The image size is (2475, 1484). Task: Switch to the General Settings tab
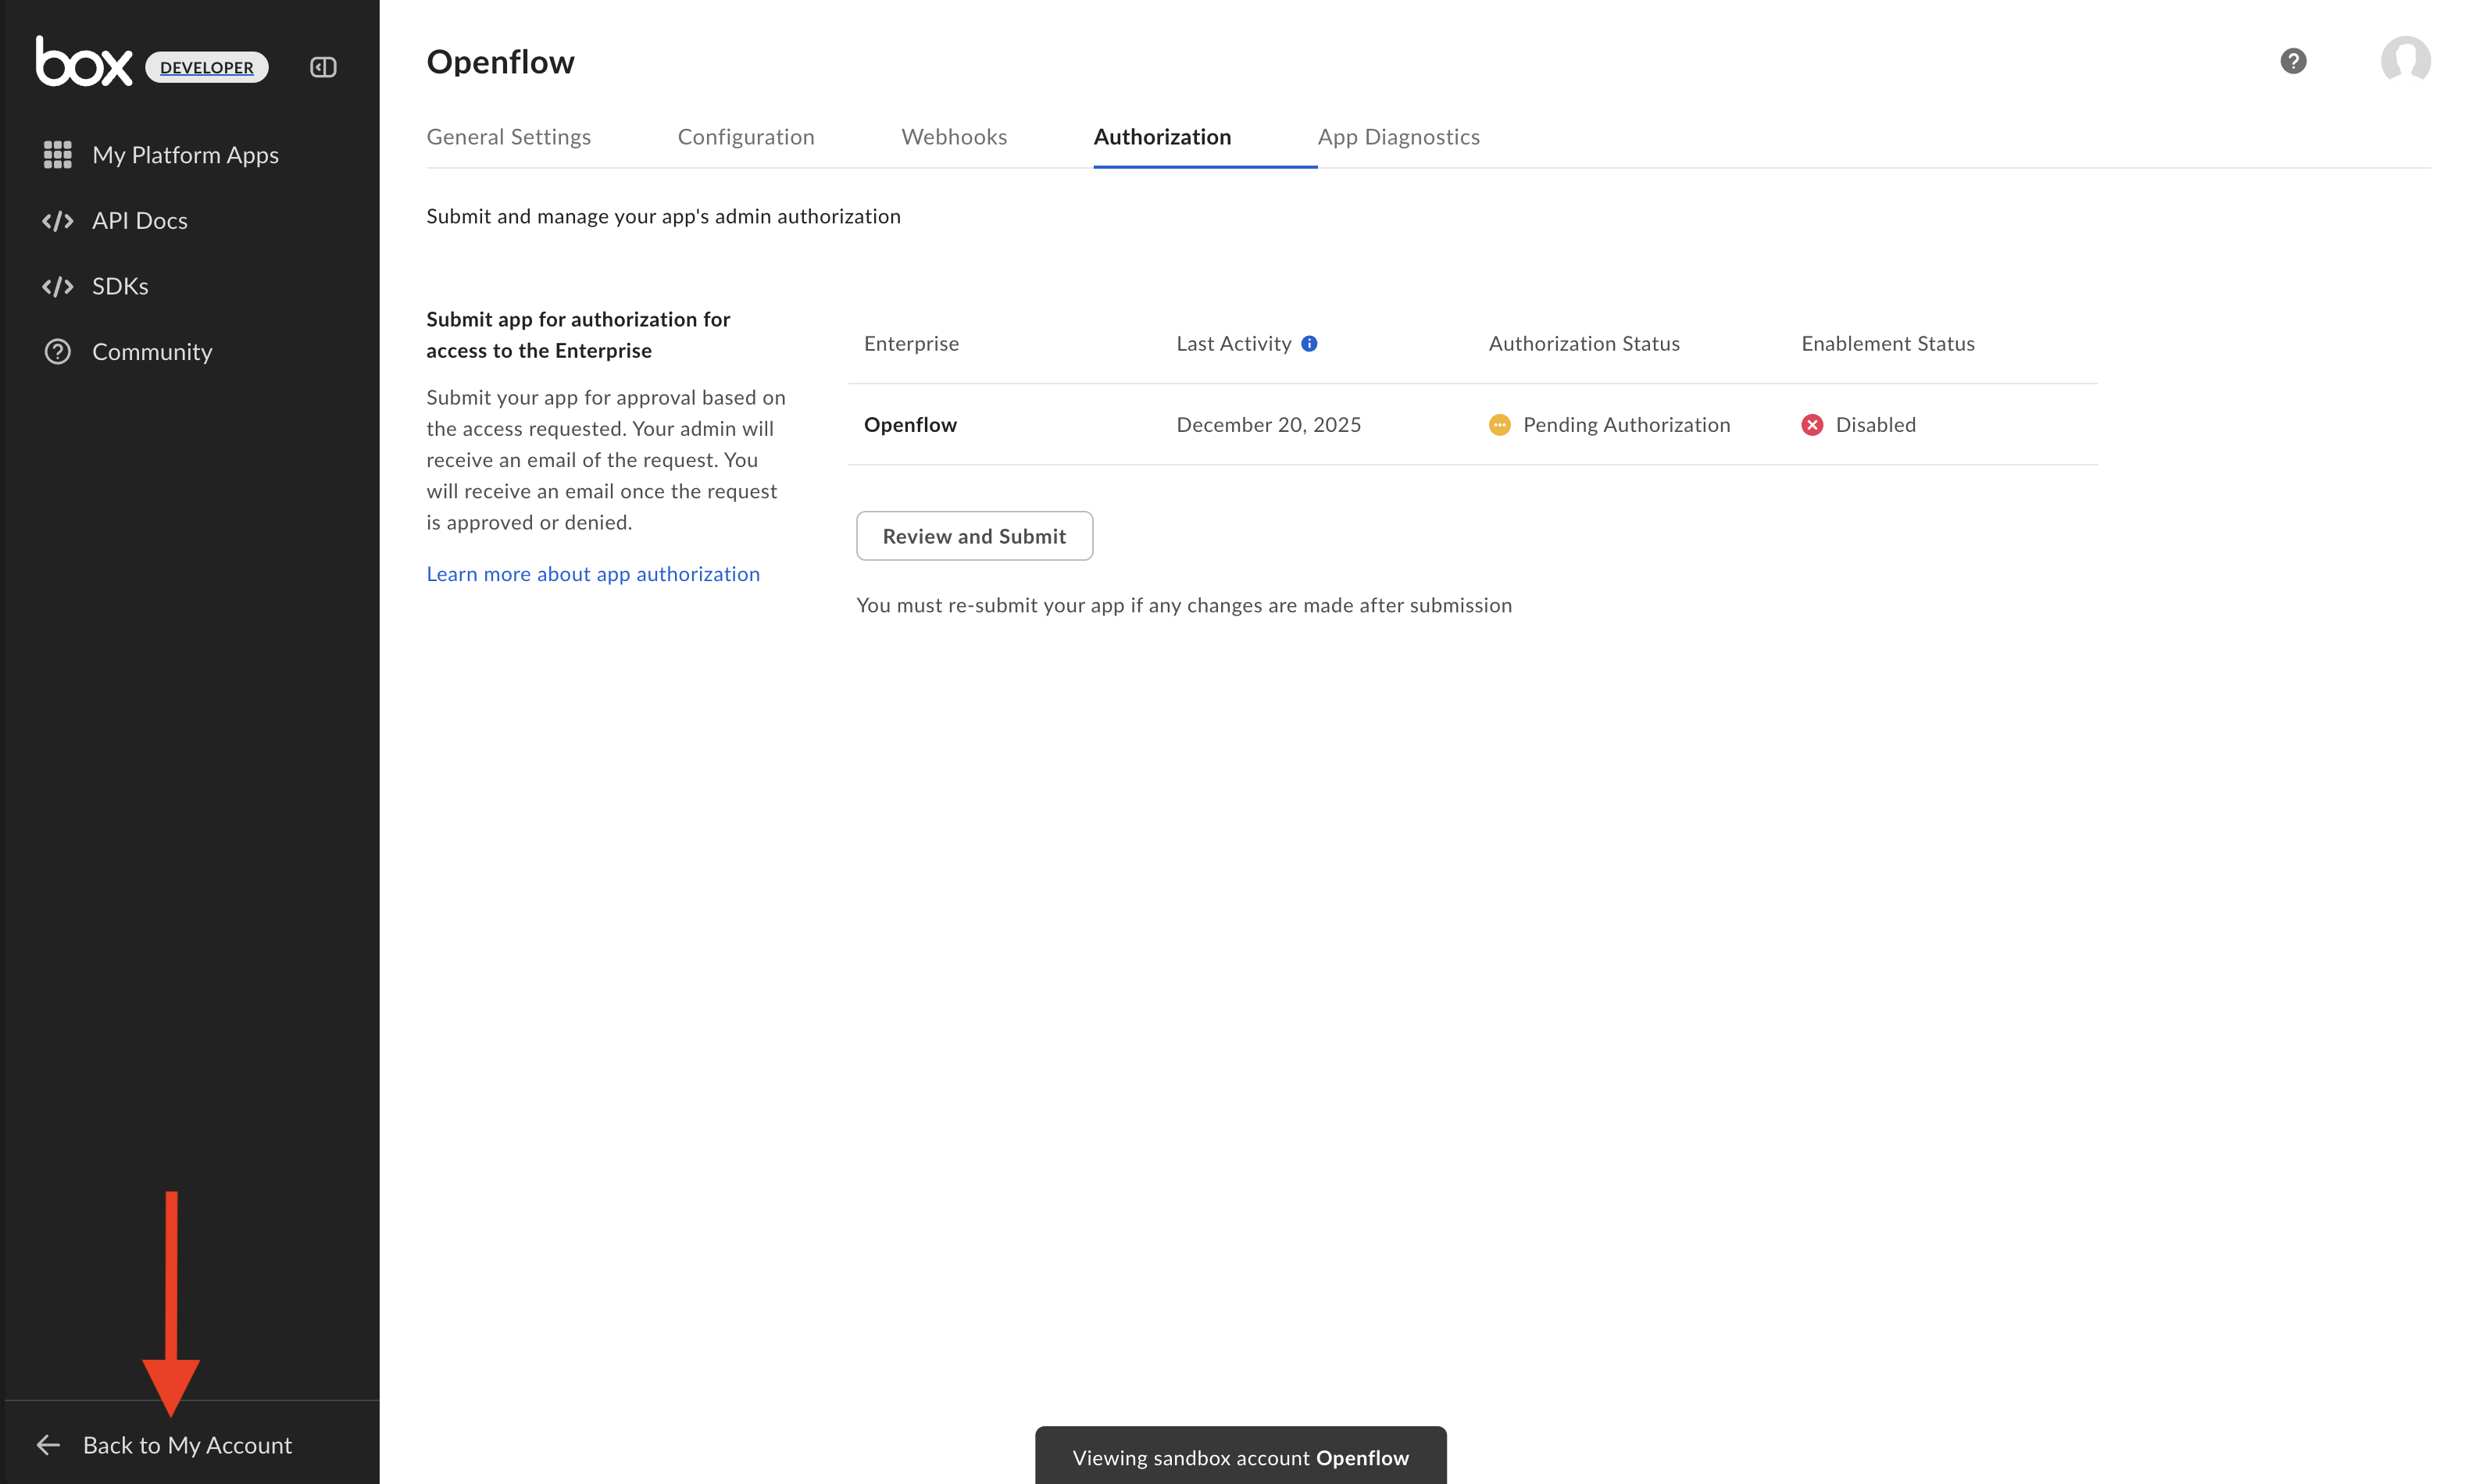[x=508, y=137]
